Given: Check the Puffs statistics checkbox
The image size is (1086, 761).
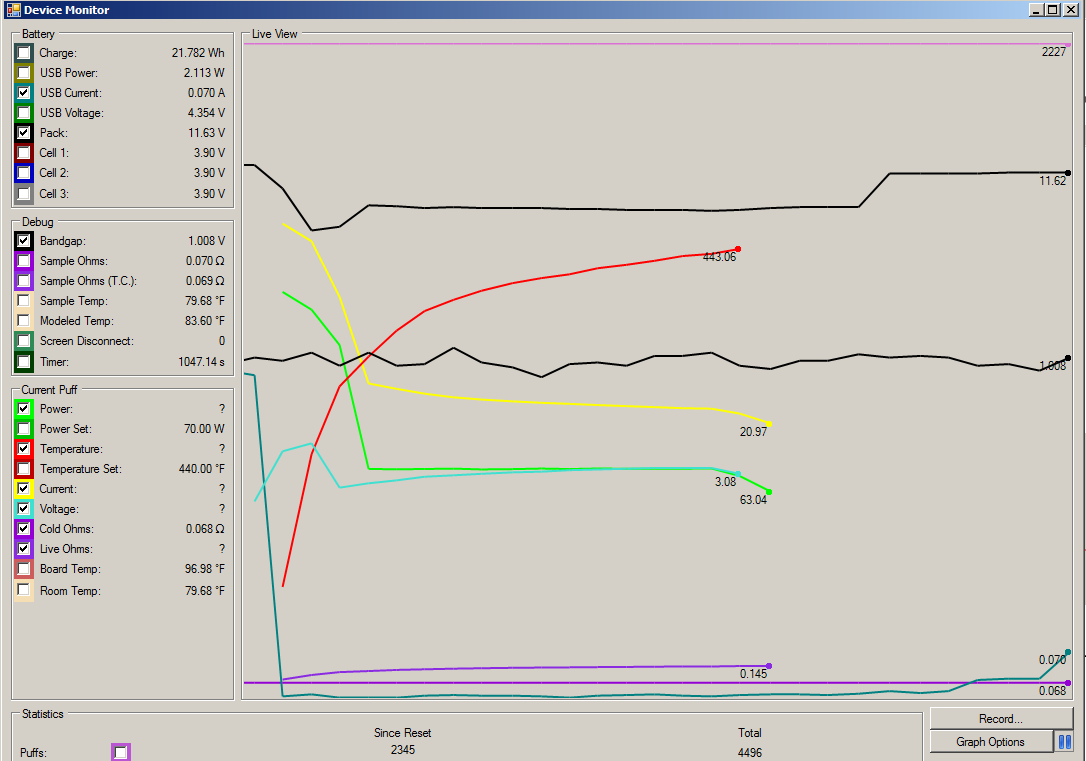Looking at the screenshot, I should [x=121, y=752].
